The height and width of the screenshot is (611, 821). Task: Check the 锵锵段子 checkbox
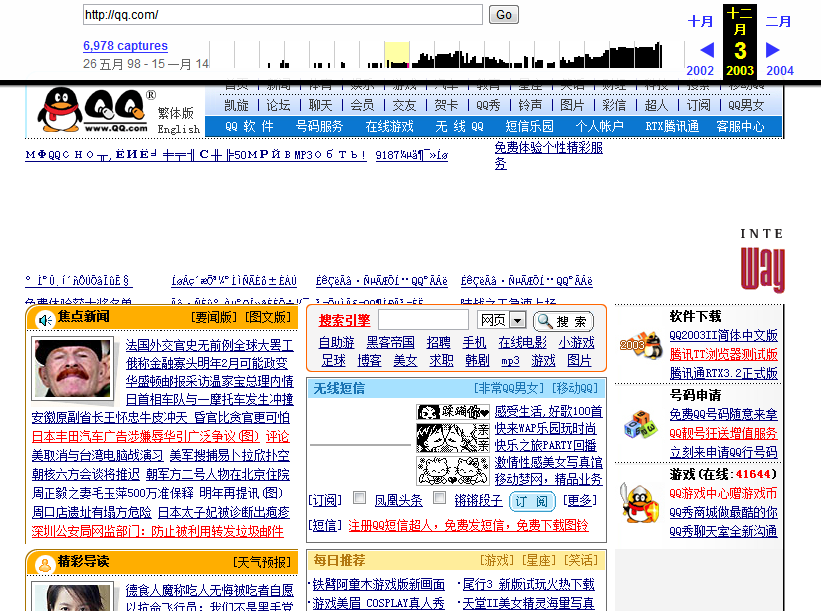(x=439, y=497)
